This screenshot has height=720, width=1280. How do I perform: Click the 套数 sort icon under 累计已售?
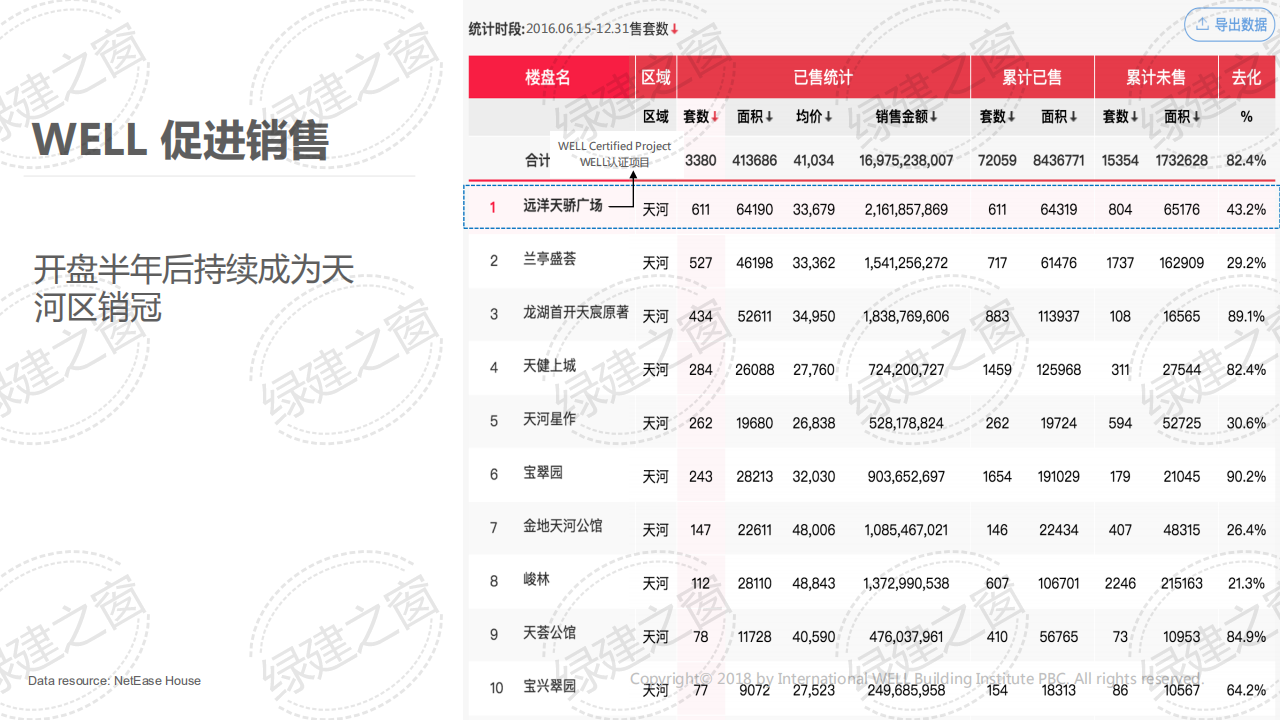[1011, 116]
